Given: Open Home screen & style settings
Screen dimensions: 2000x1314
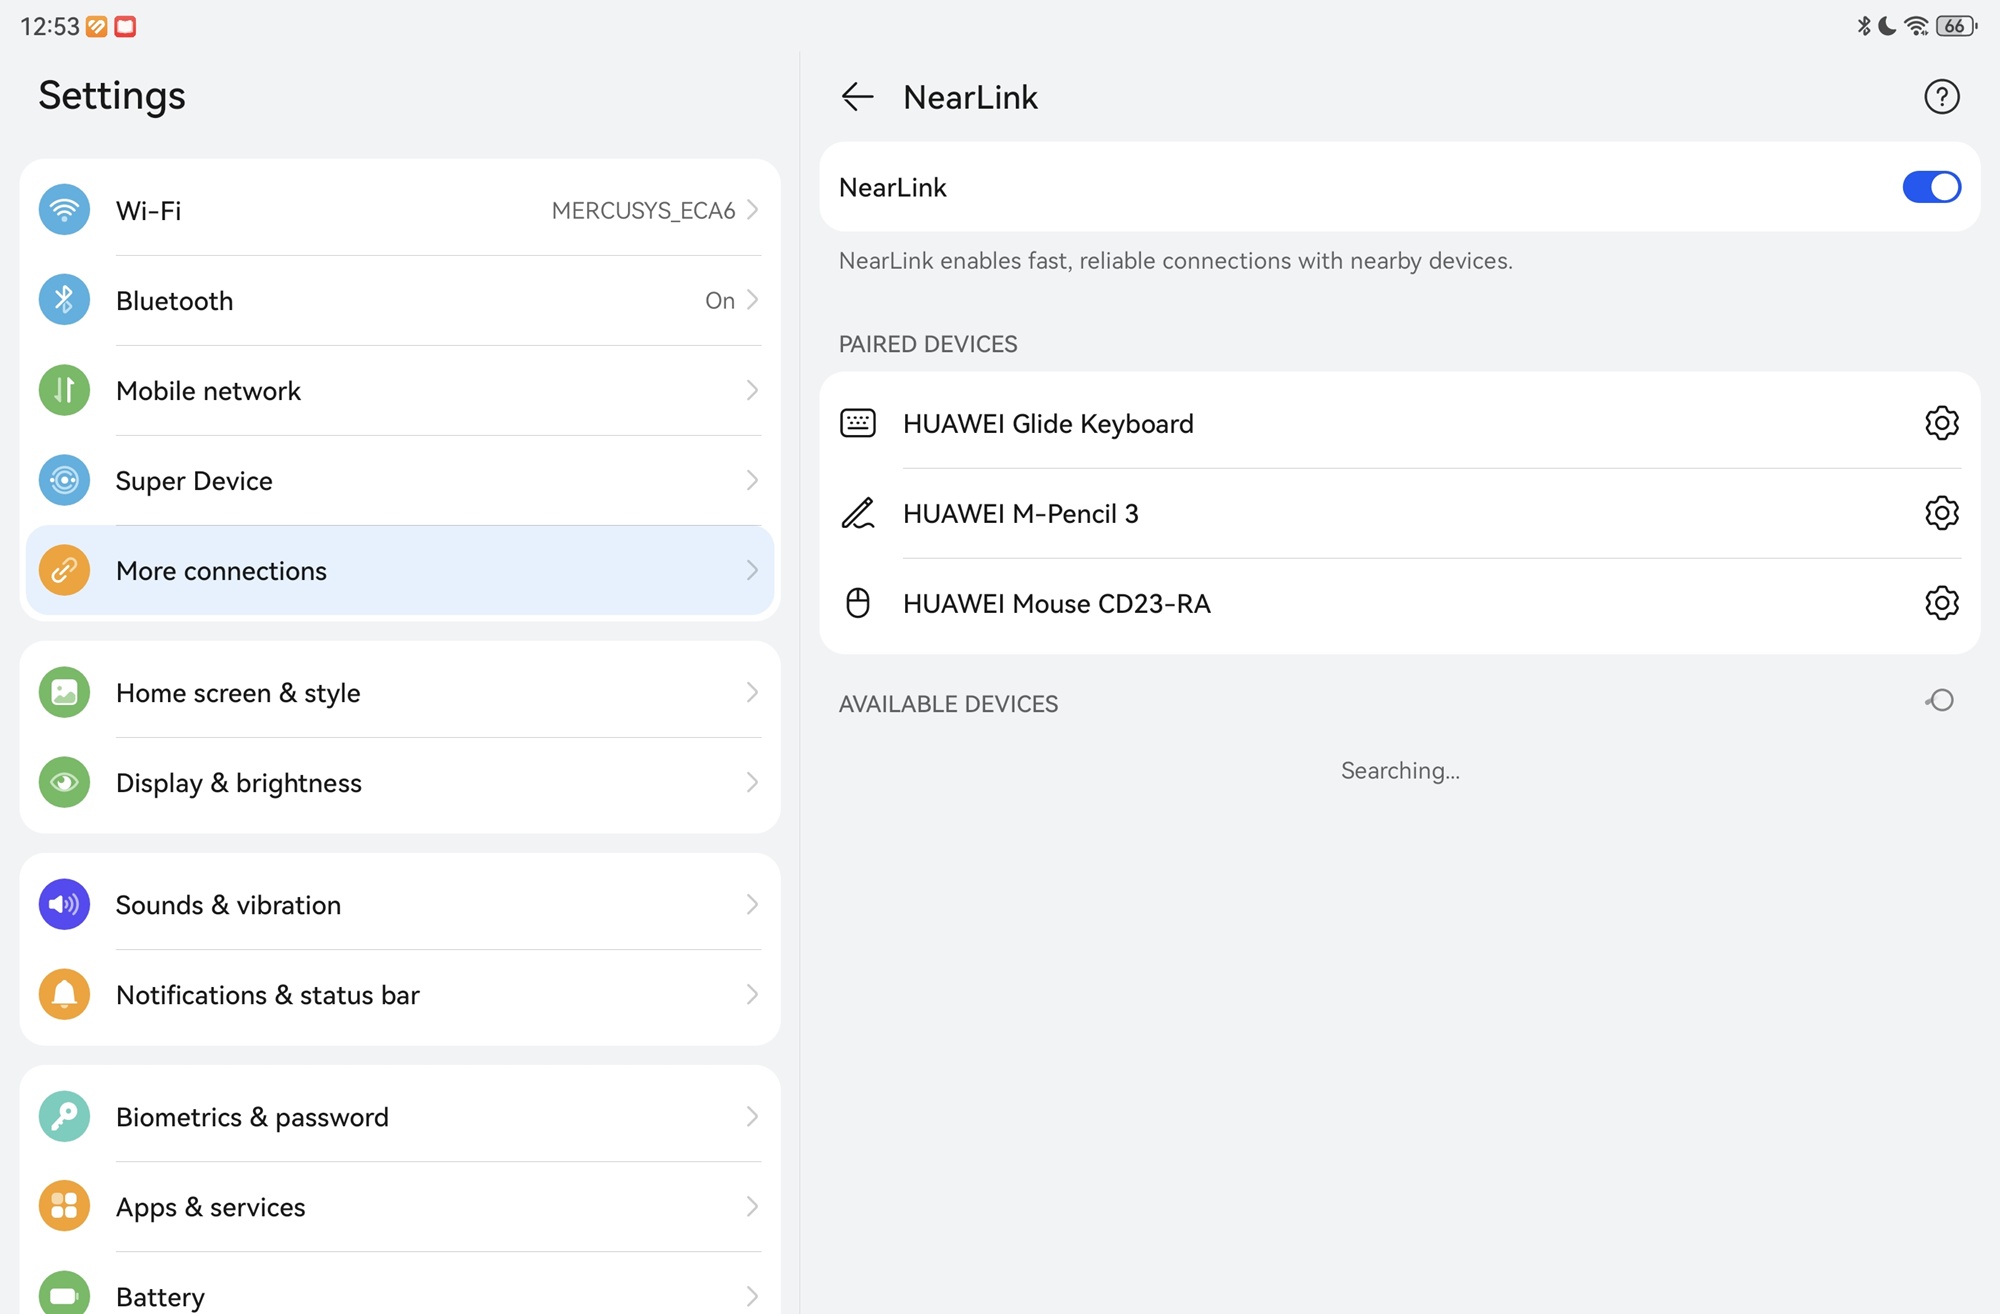Looking at the screenshot, I should point(400,692).
